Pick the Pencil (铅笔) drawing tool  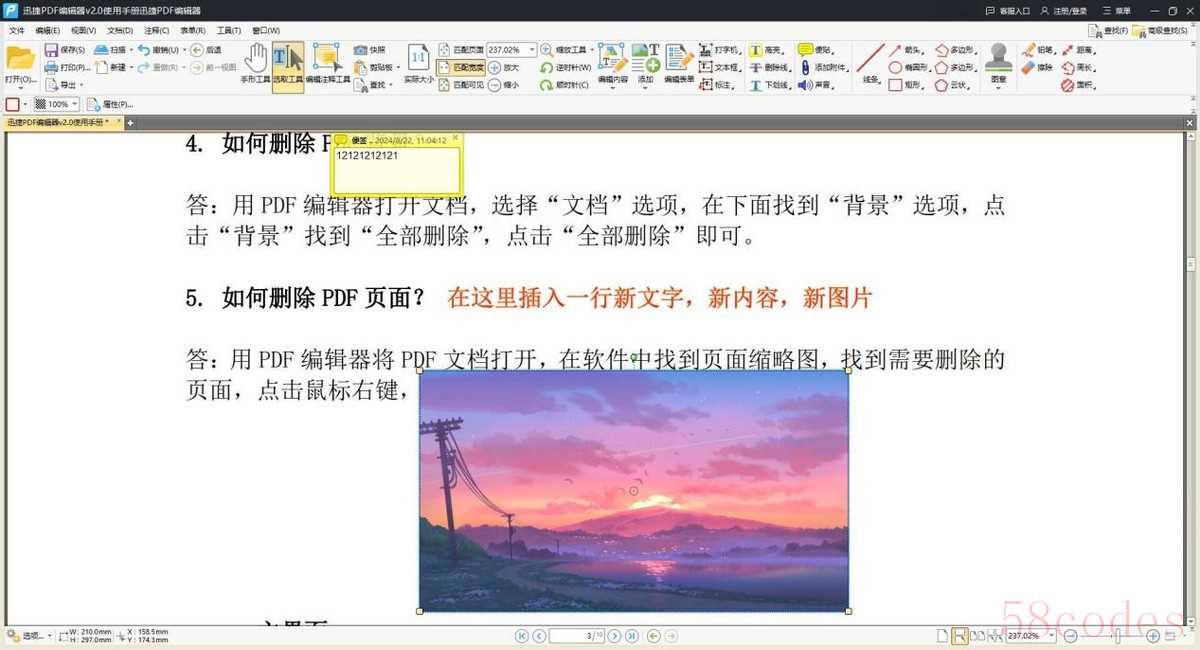[1029, 49]
